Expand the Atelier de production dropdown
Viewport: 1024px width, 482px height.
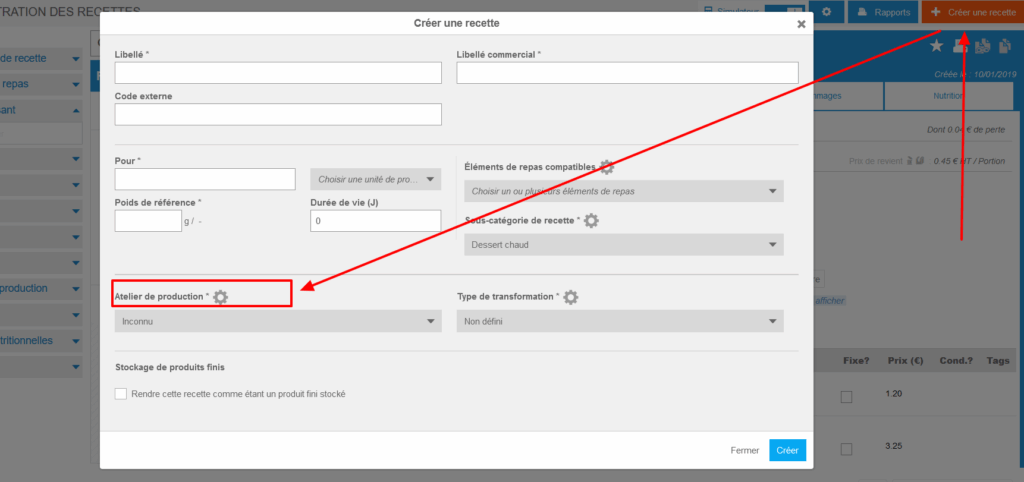coord(278,321)
